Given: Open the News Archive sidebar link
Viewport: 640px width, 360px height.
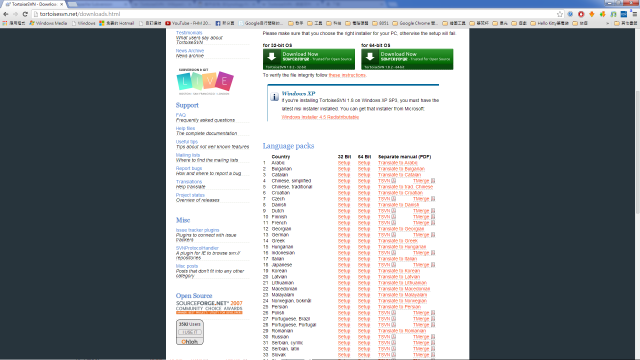Looking at the screenshot, I should tap(190, 51).
